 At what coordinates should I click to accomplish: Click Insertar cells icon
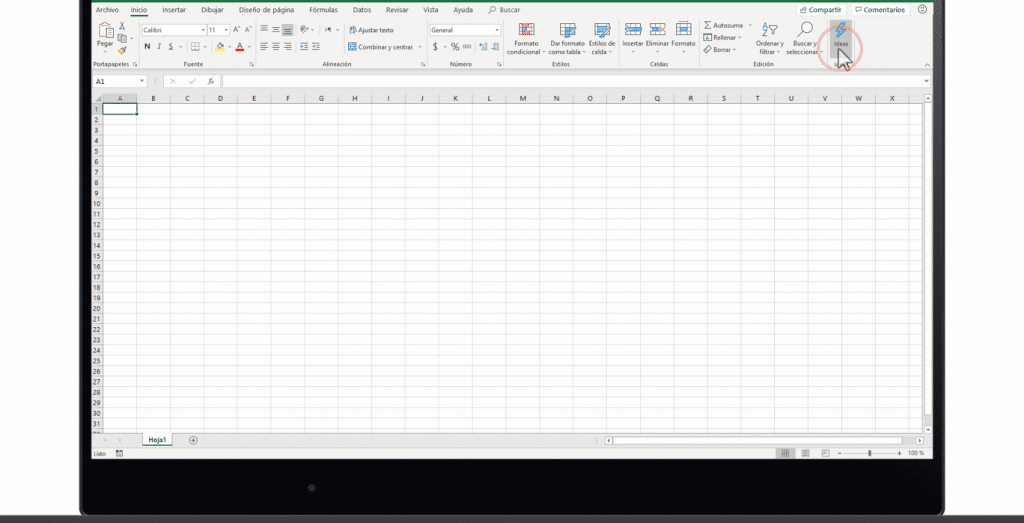[633, 29]
